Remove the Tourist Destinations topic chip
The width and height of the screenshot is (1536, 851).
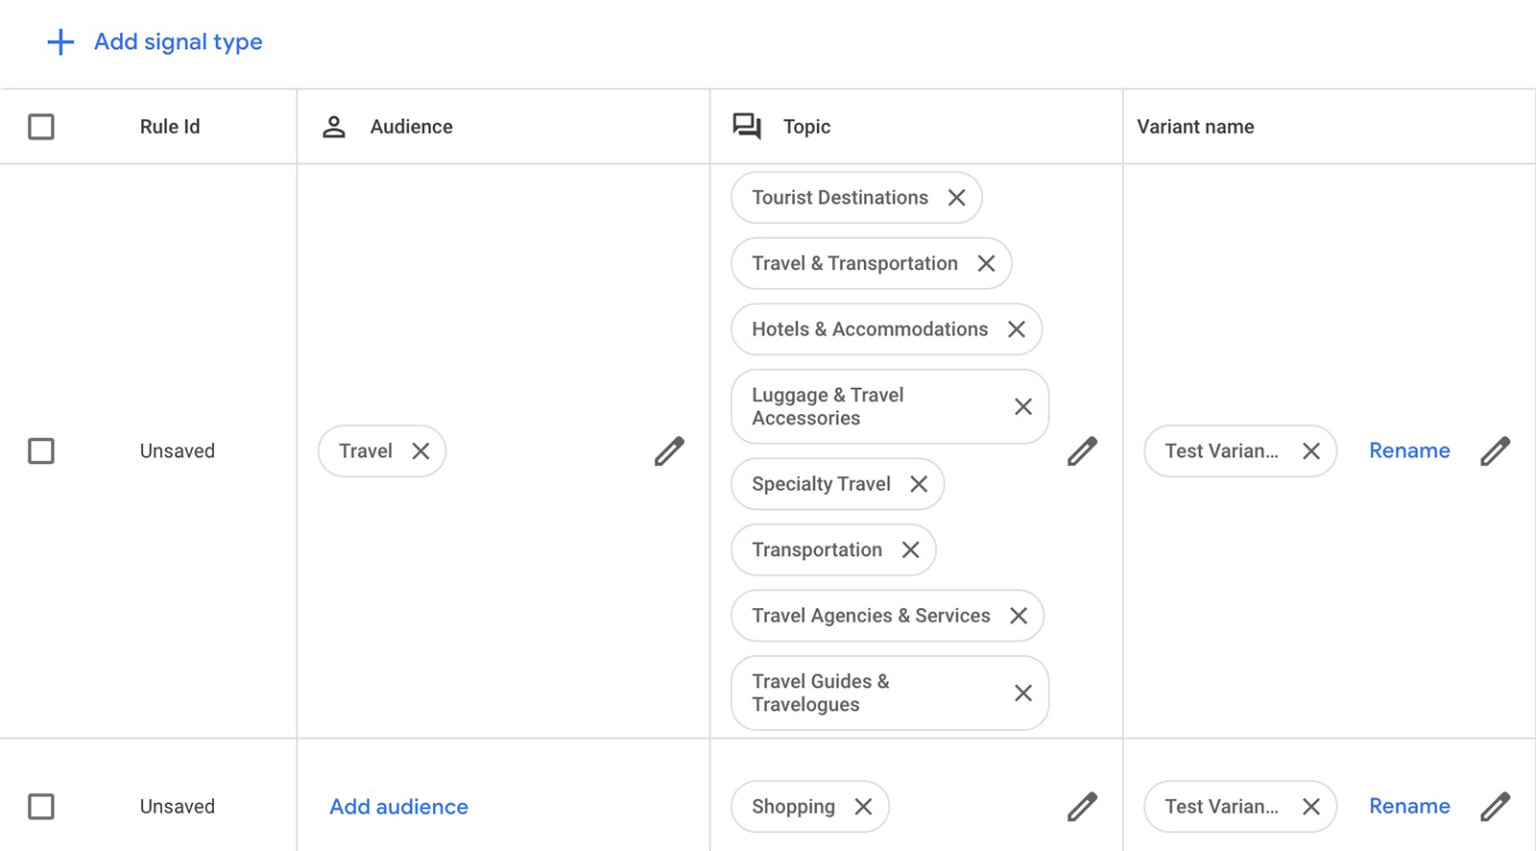957,198
